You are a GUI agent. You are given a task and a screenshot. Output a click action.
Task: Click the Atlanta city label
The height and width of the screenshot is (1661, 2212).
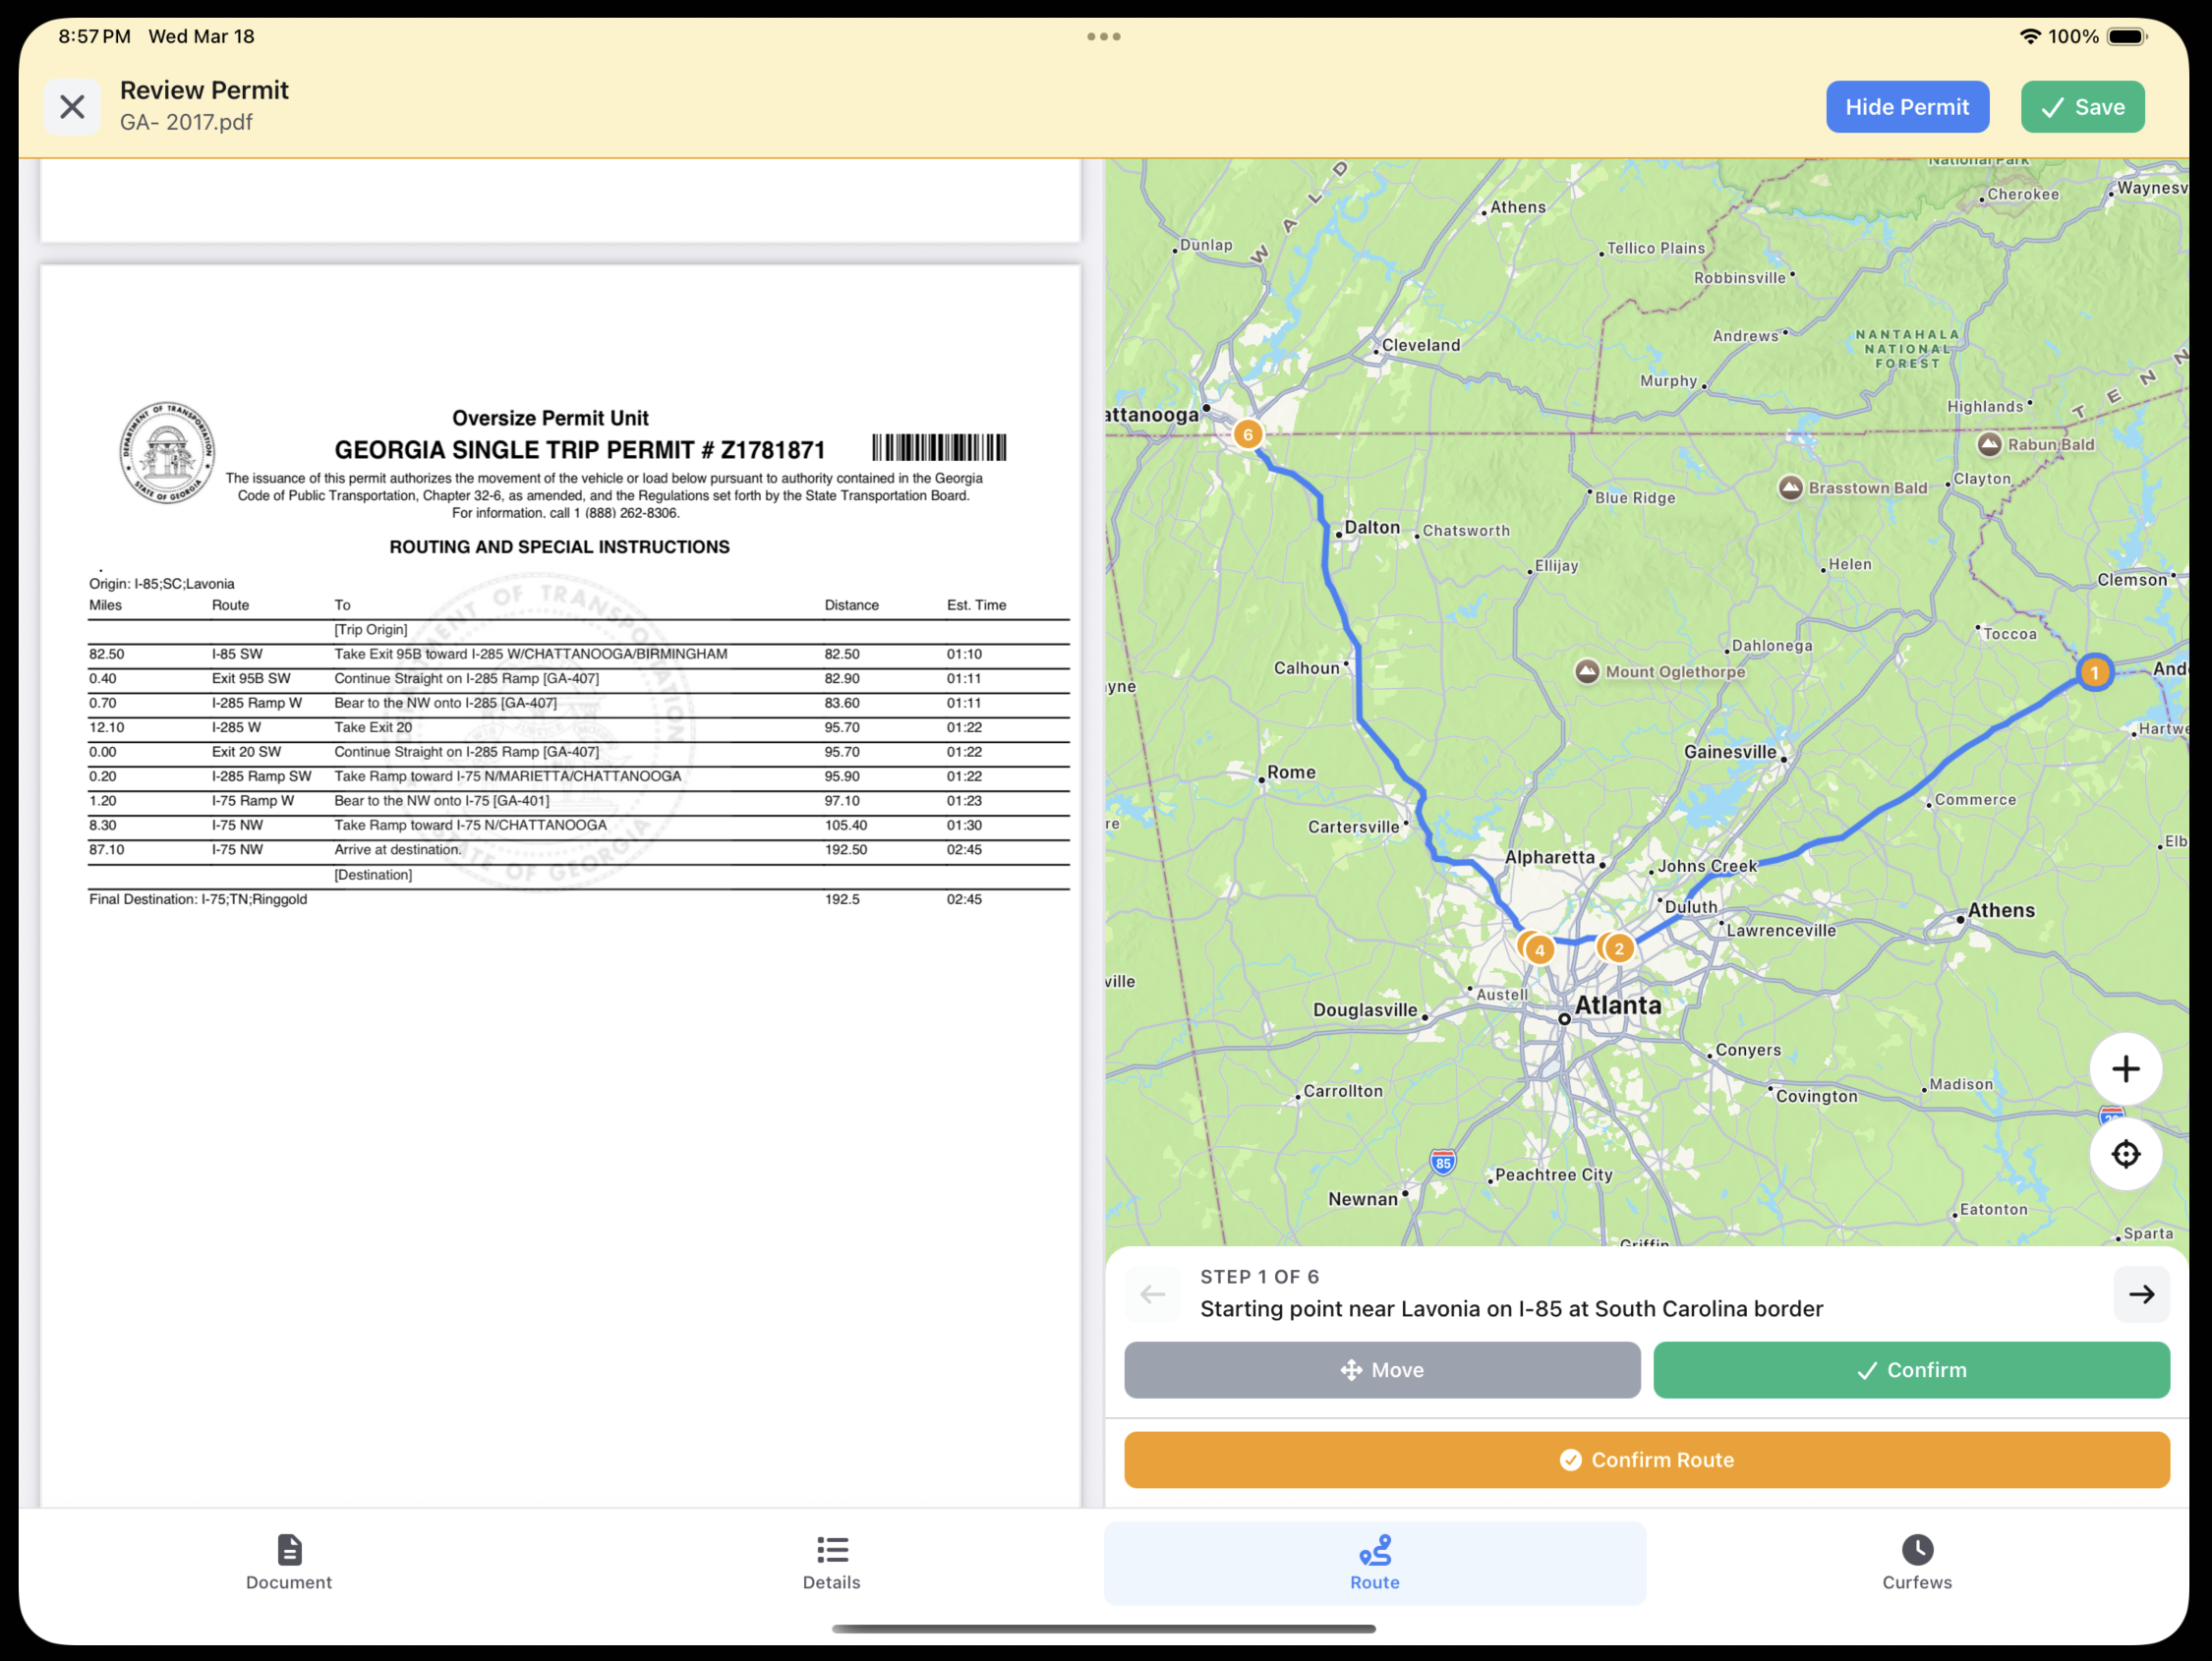click(1618, 1005)
